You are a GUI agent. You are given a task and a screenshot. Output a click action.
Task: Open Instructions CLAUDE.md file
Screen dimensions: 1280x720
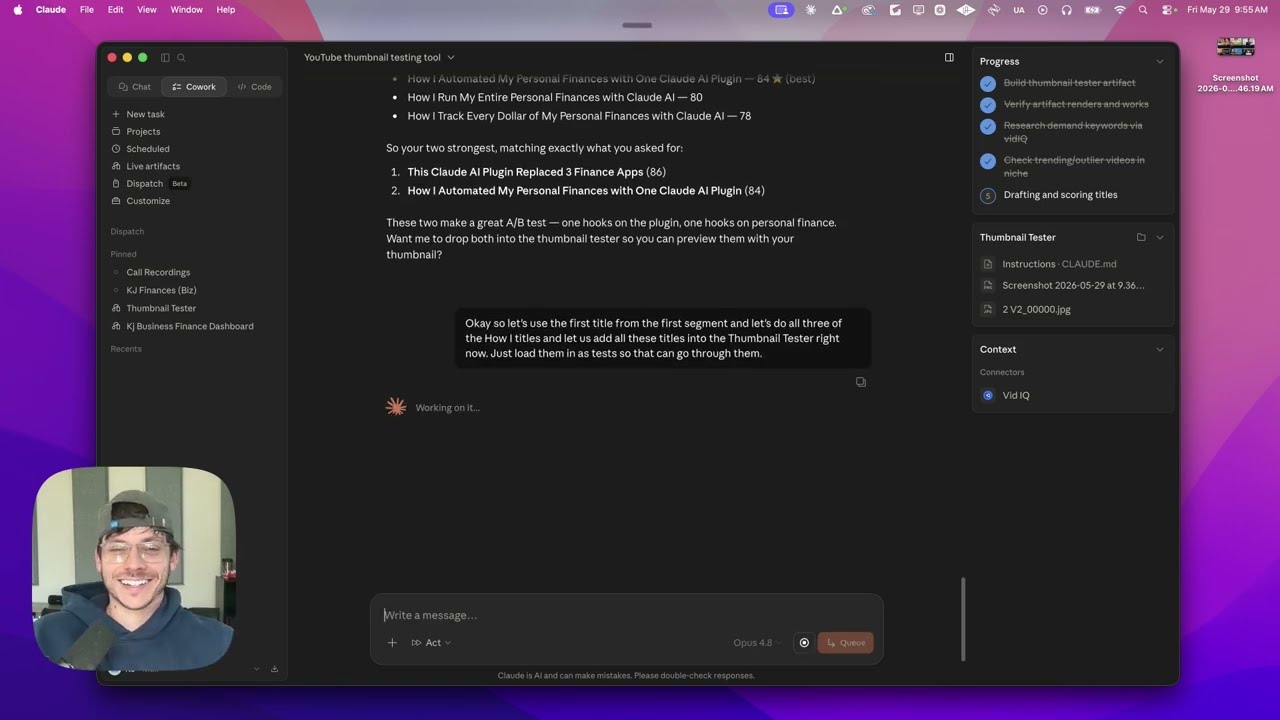(1059, 264)
